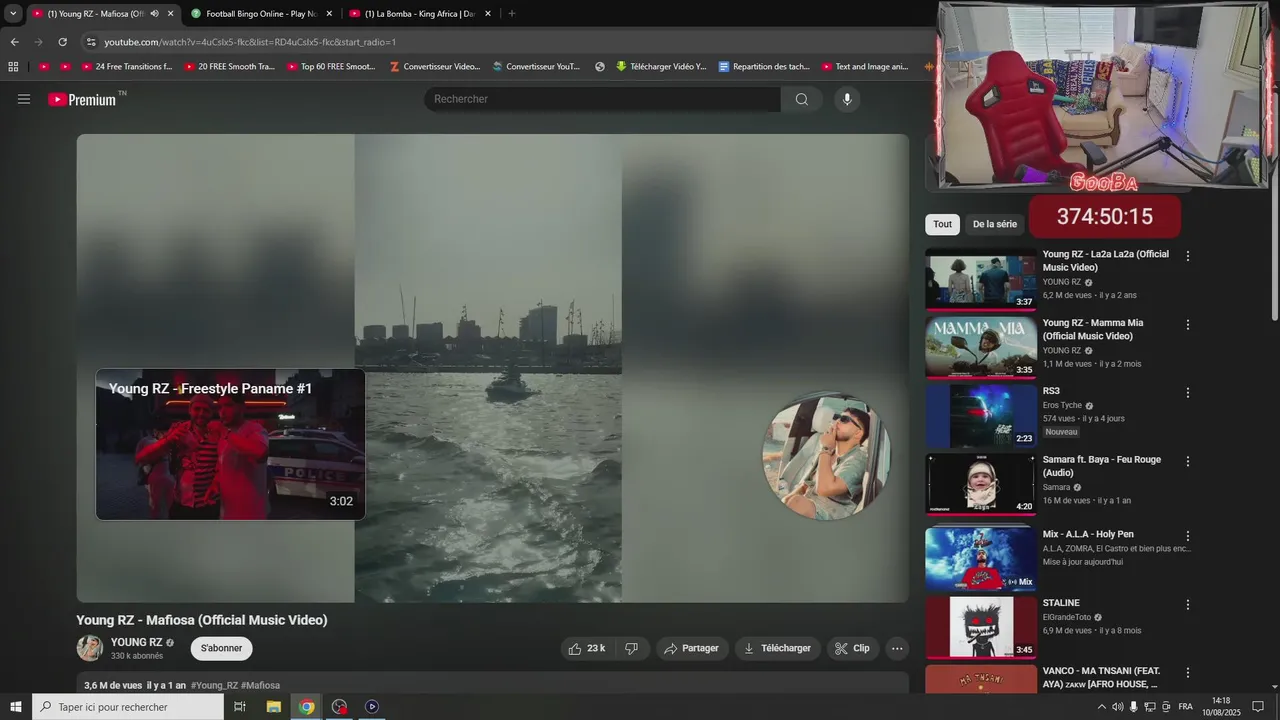
Task: Open options menu for RS3 video
Action: pos(1188,393)
